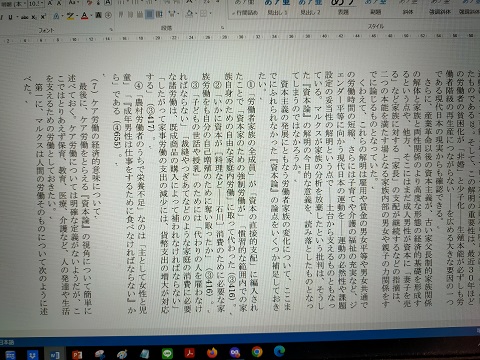
Task: Select the justify alignment button
Action: (150, 14)
